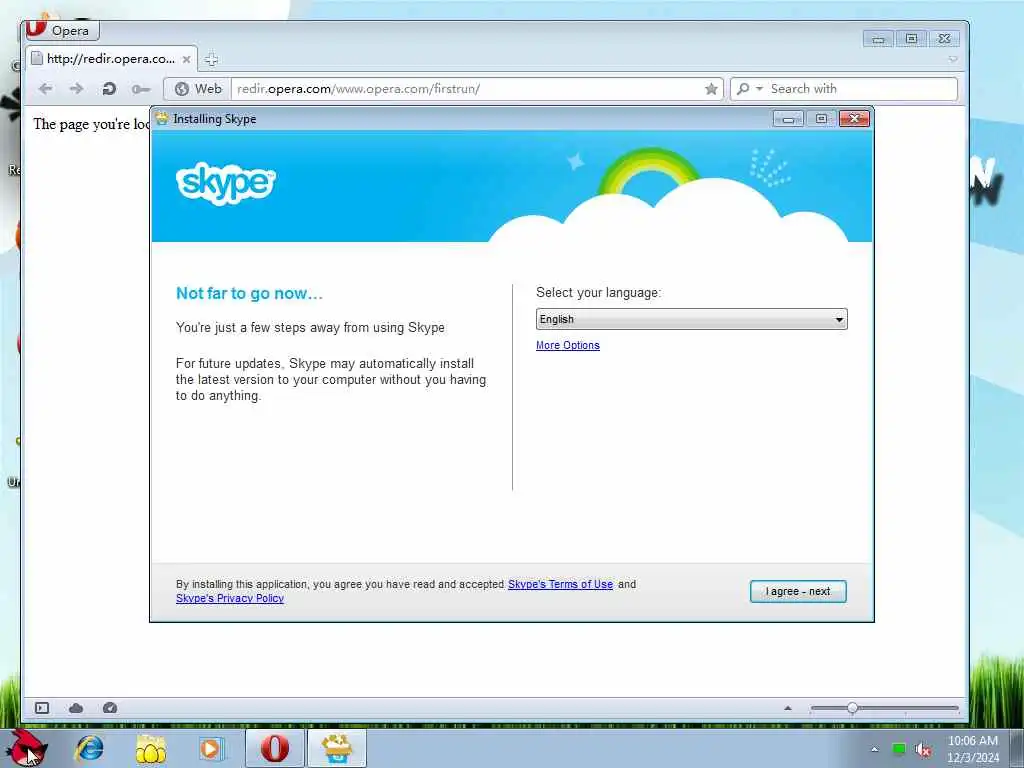
Task: Open a new tab with plus button
Action: (211, 59)
